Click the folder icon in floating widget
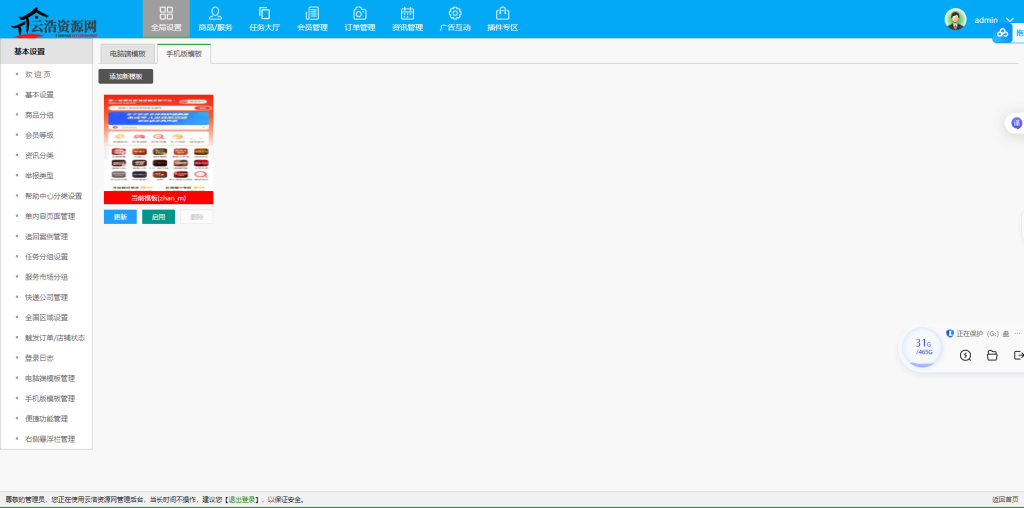The height and width of the screenshot is (508, 1024). [992, 355]
